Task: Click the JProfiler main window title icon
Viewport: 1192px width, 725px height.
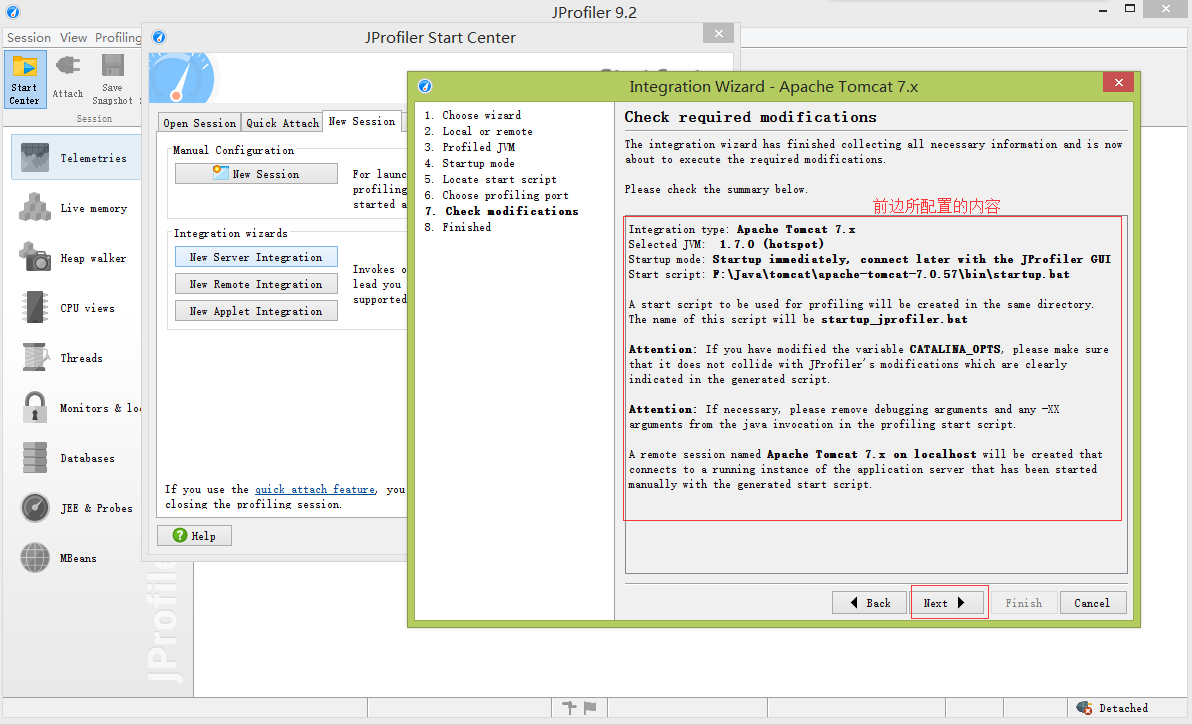Action: pos(13,12)
